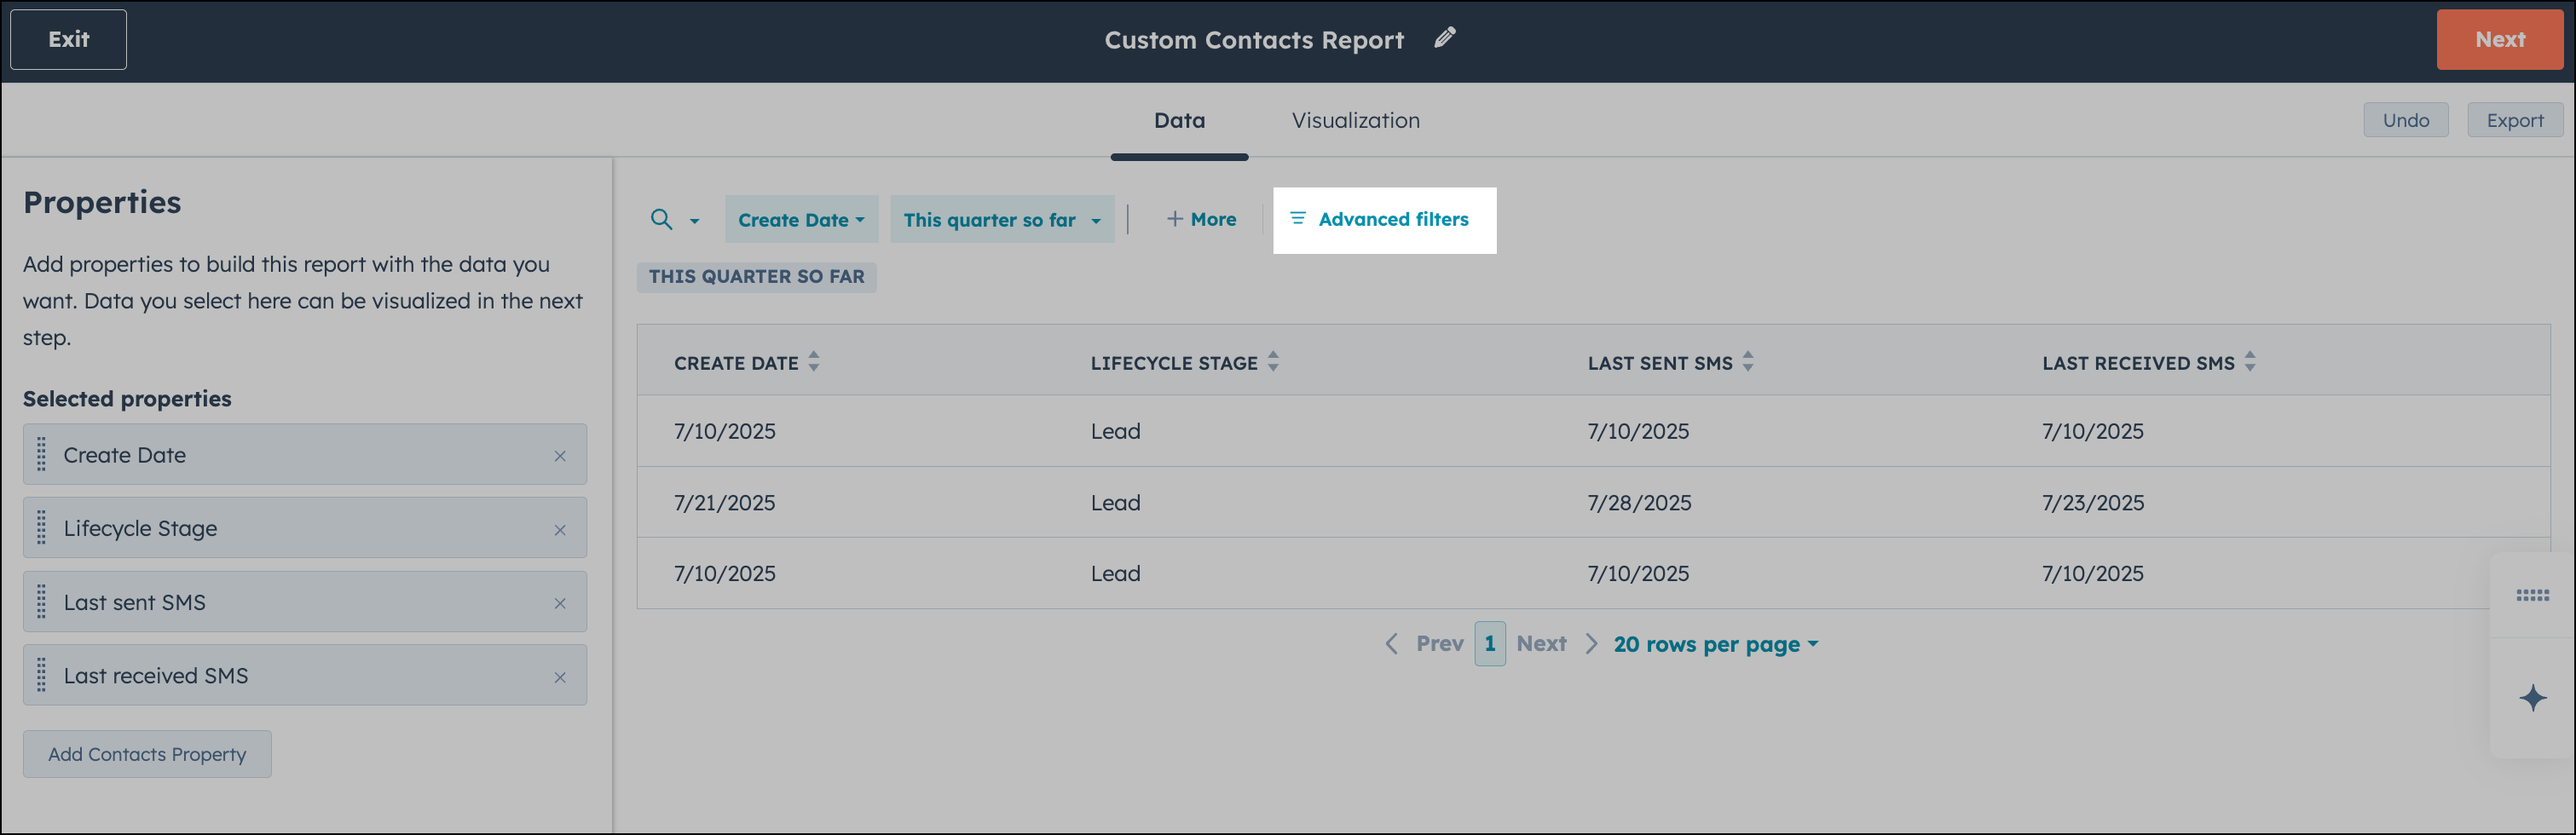Open Advanced filters
This screenshot has width=2576, height=835.
[x=1379, y=219]
